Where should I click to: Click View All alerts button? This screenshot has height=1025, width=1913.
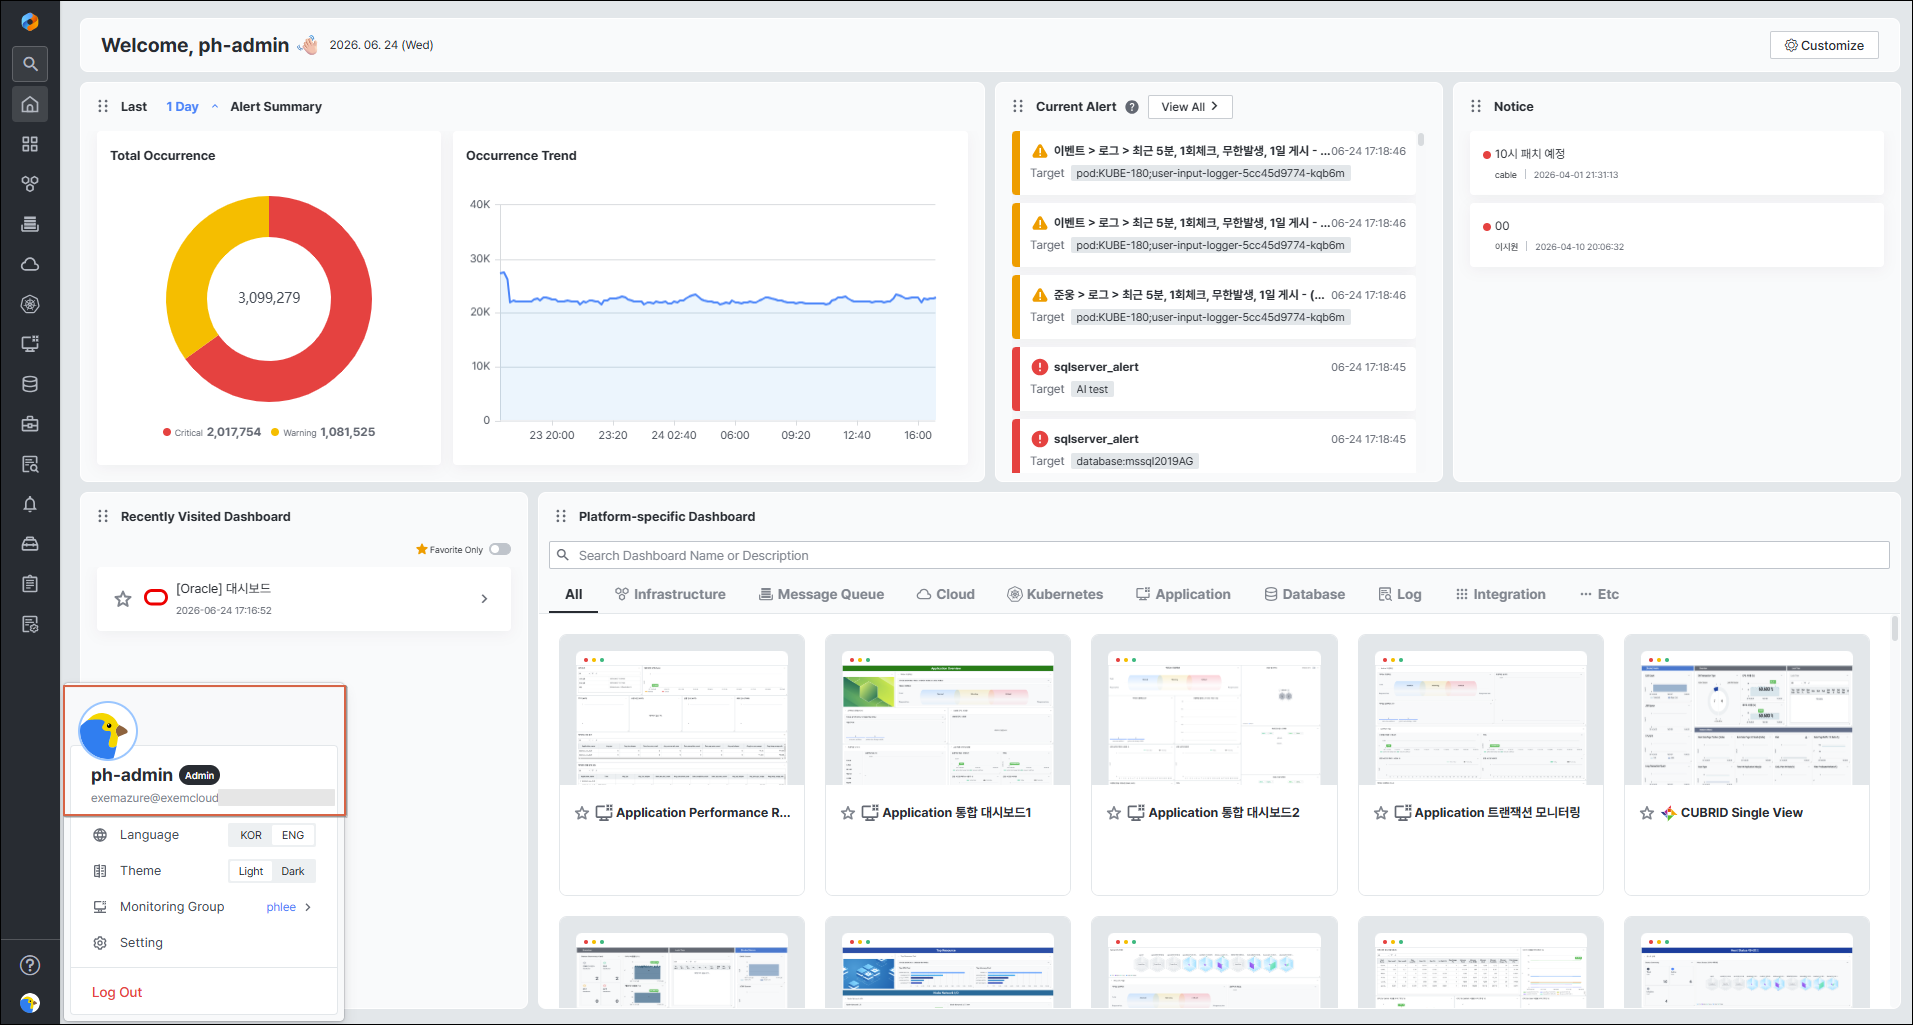[1190, 107]
